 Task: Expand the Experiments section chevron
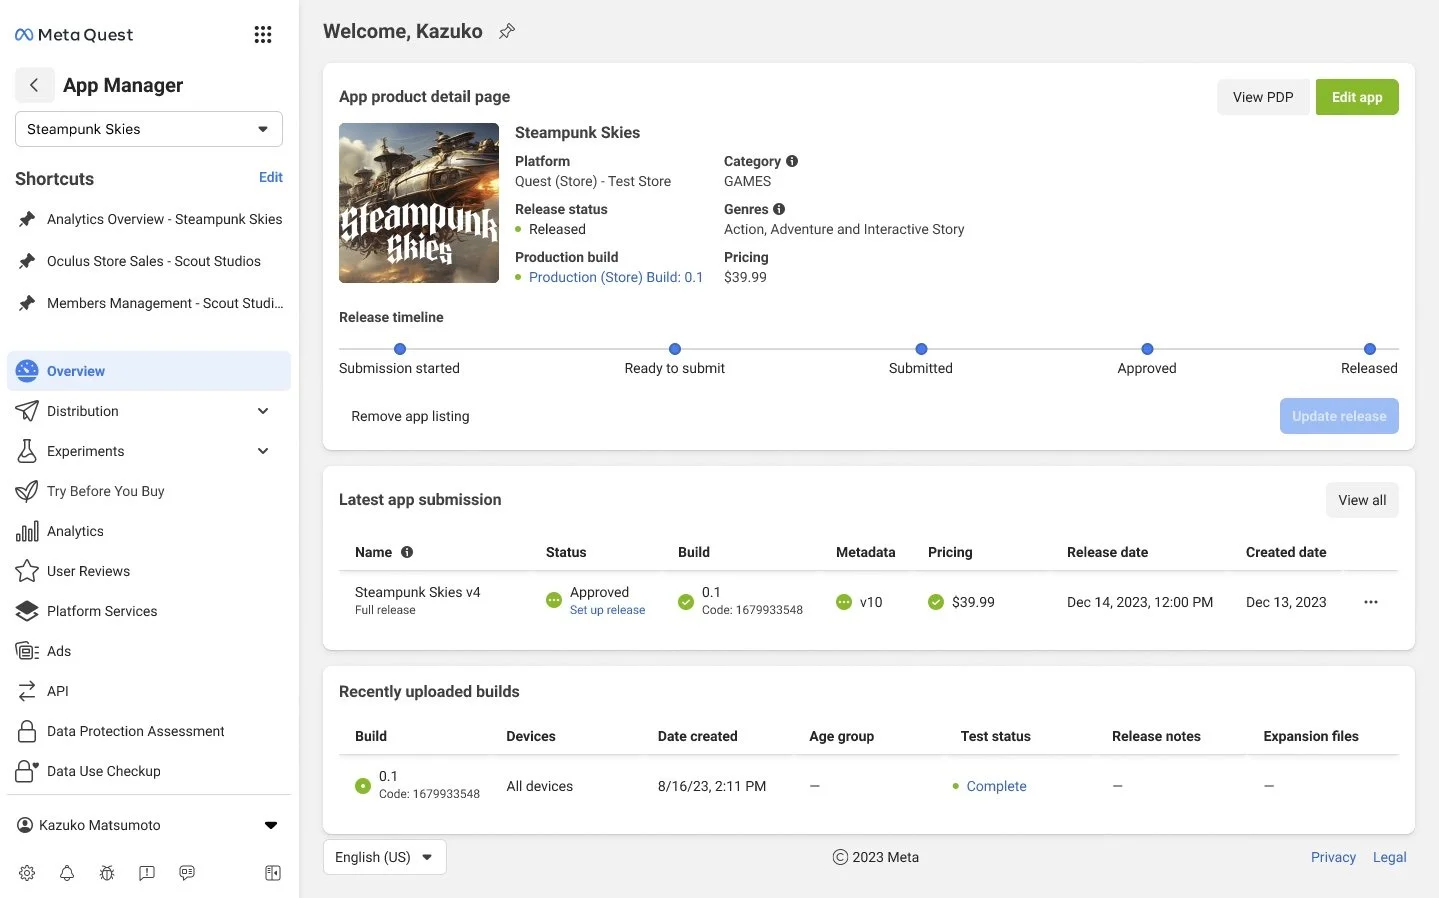pos(263,451)
